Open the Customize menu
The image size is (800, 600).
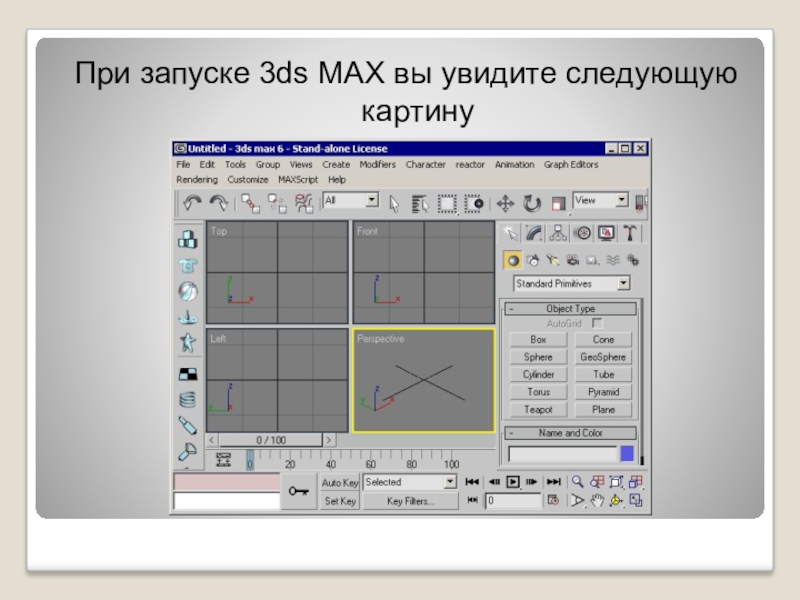tap(247, 180)
